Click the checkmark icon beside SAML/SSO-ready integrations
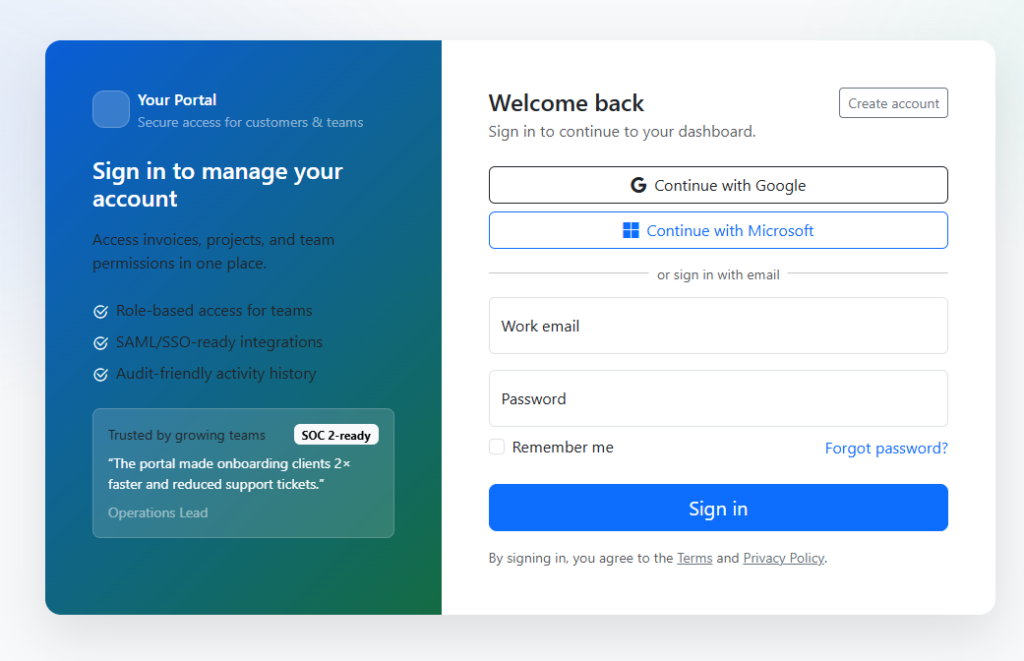The height and width of the screenshot is (661, 1024). 100,343
